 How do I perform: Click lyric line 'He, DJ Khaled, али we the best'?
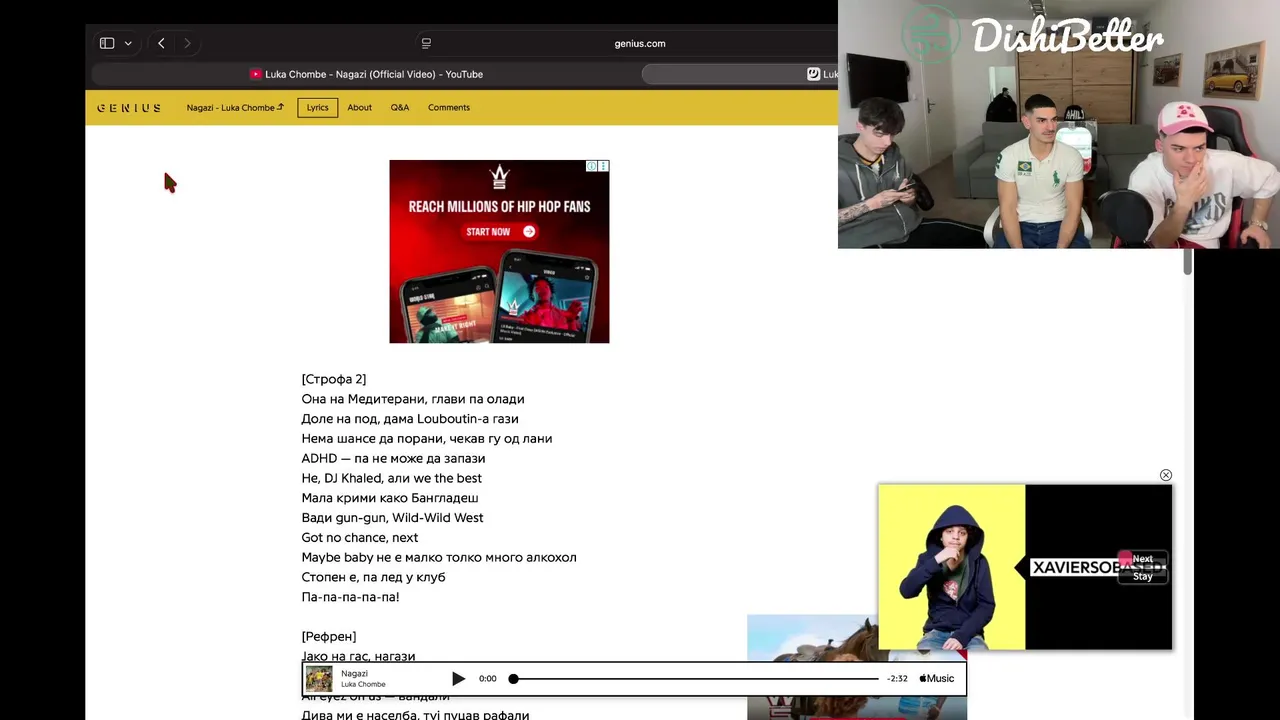coord(392,478)
